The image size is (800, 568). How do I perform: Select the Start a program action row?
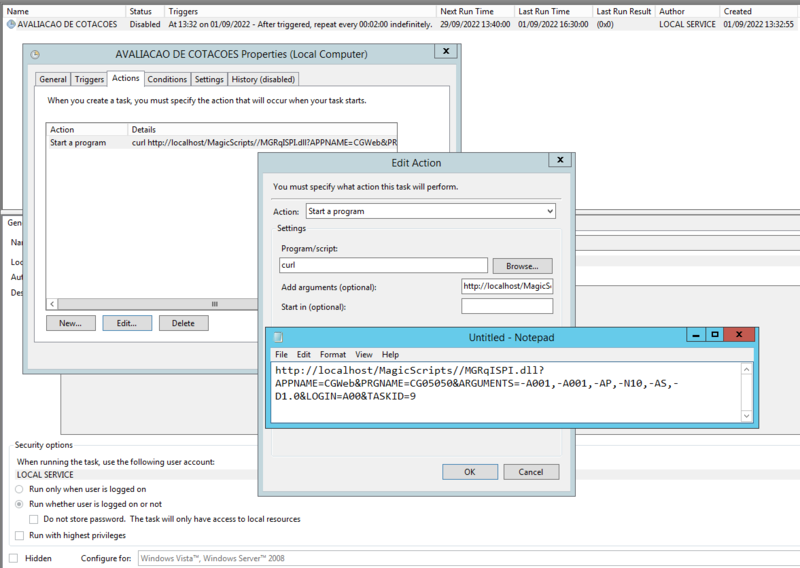(x=221, y=143)
